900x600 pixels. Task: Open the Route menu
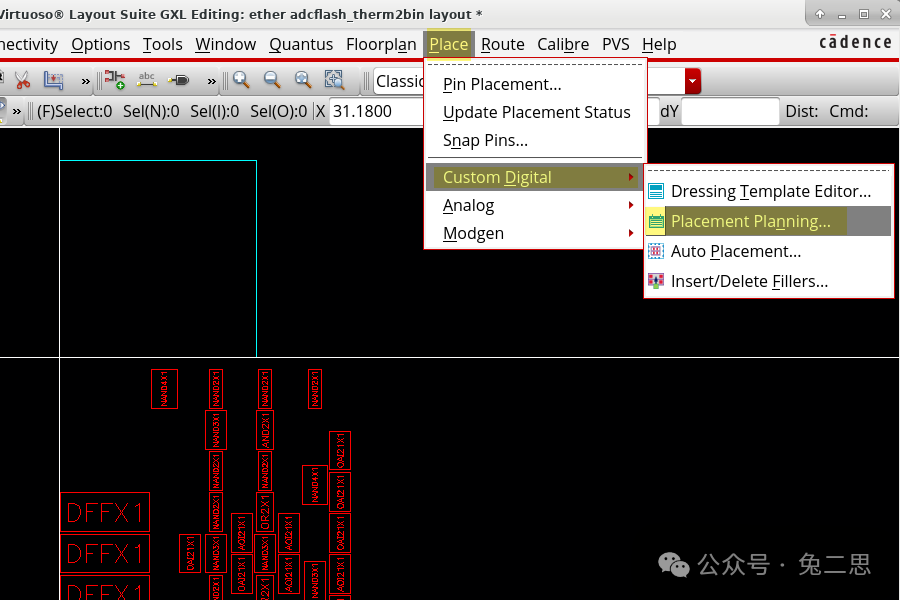503,44
